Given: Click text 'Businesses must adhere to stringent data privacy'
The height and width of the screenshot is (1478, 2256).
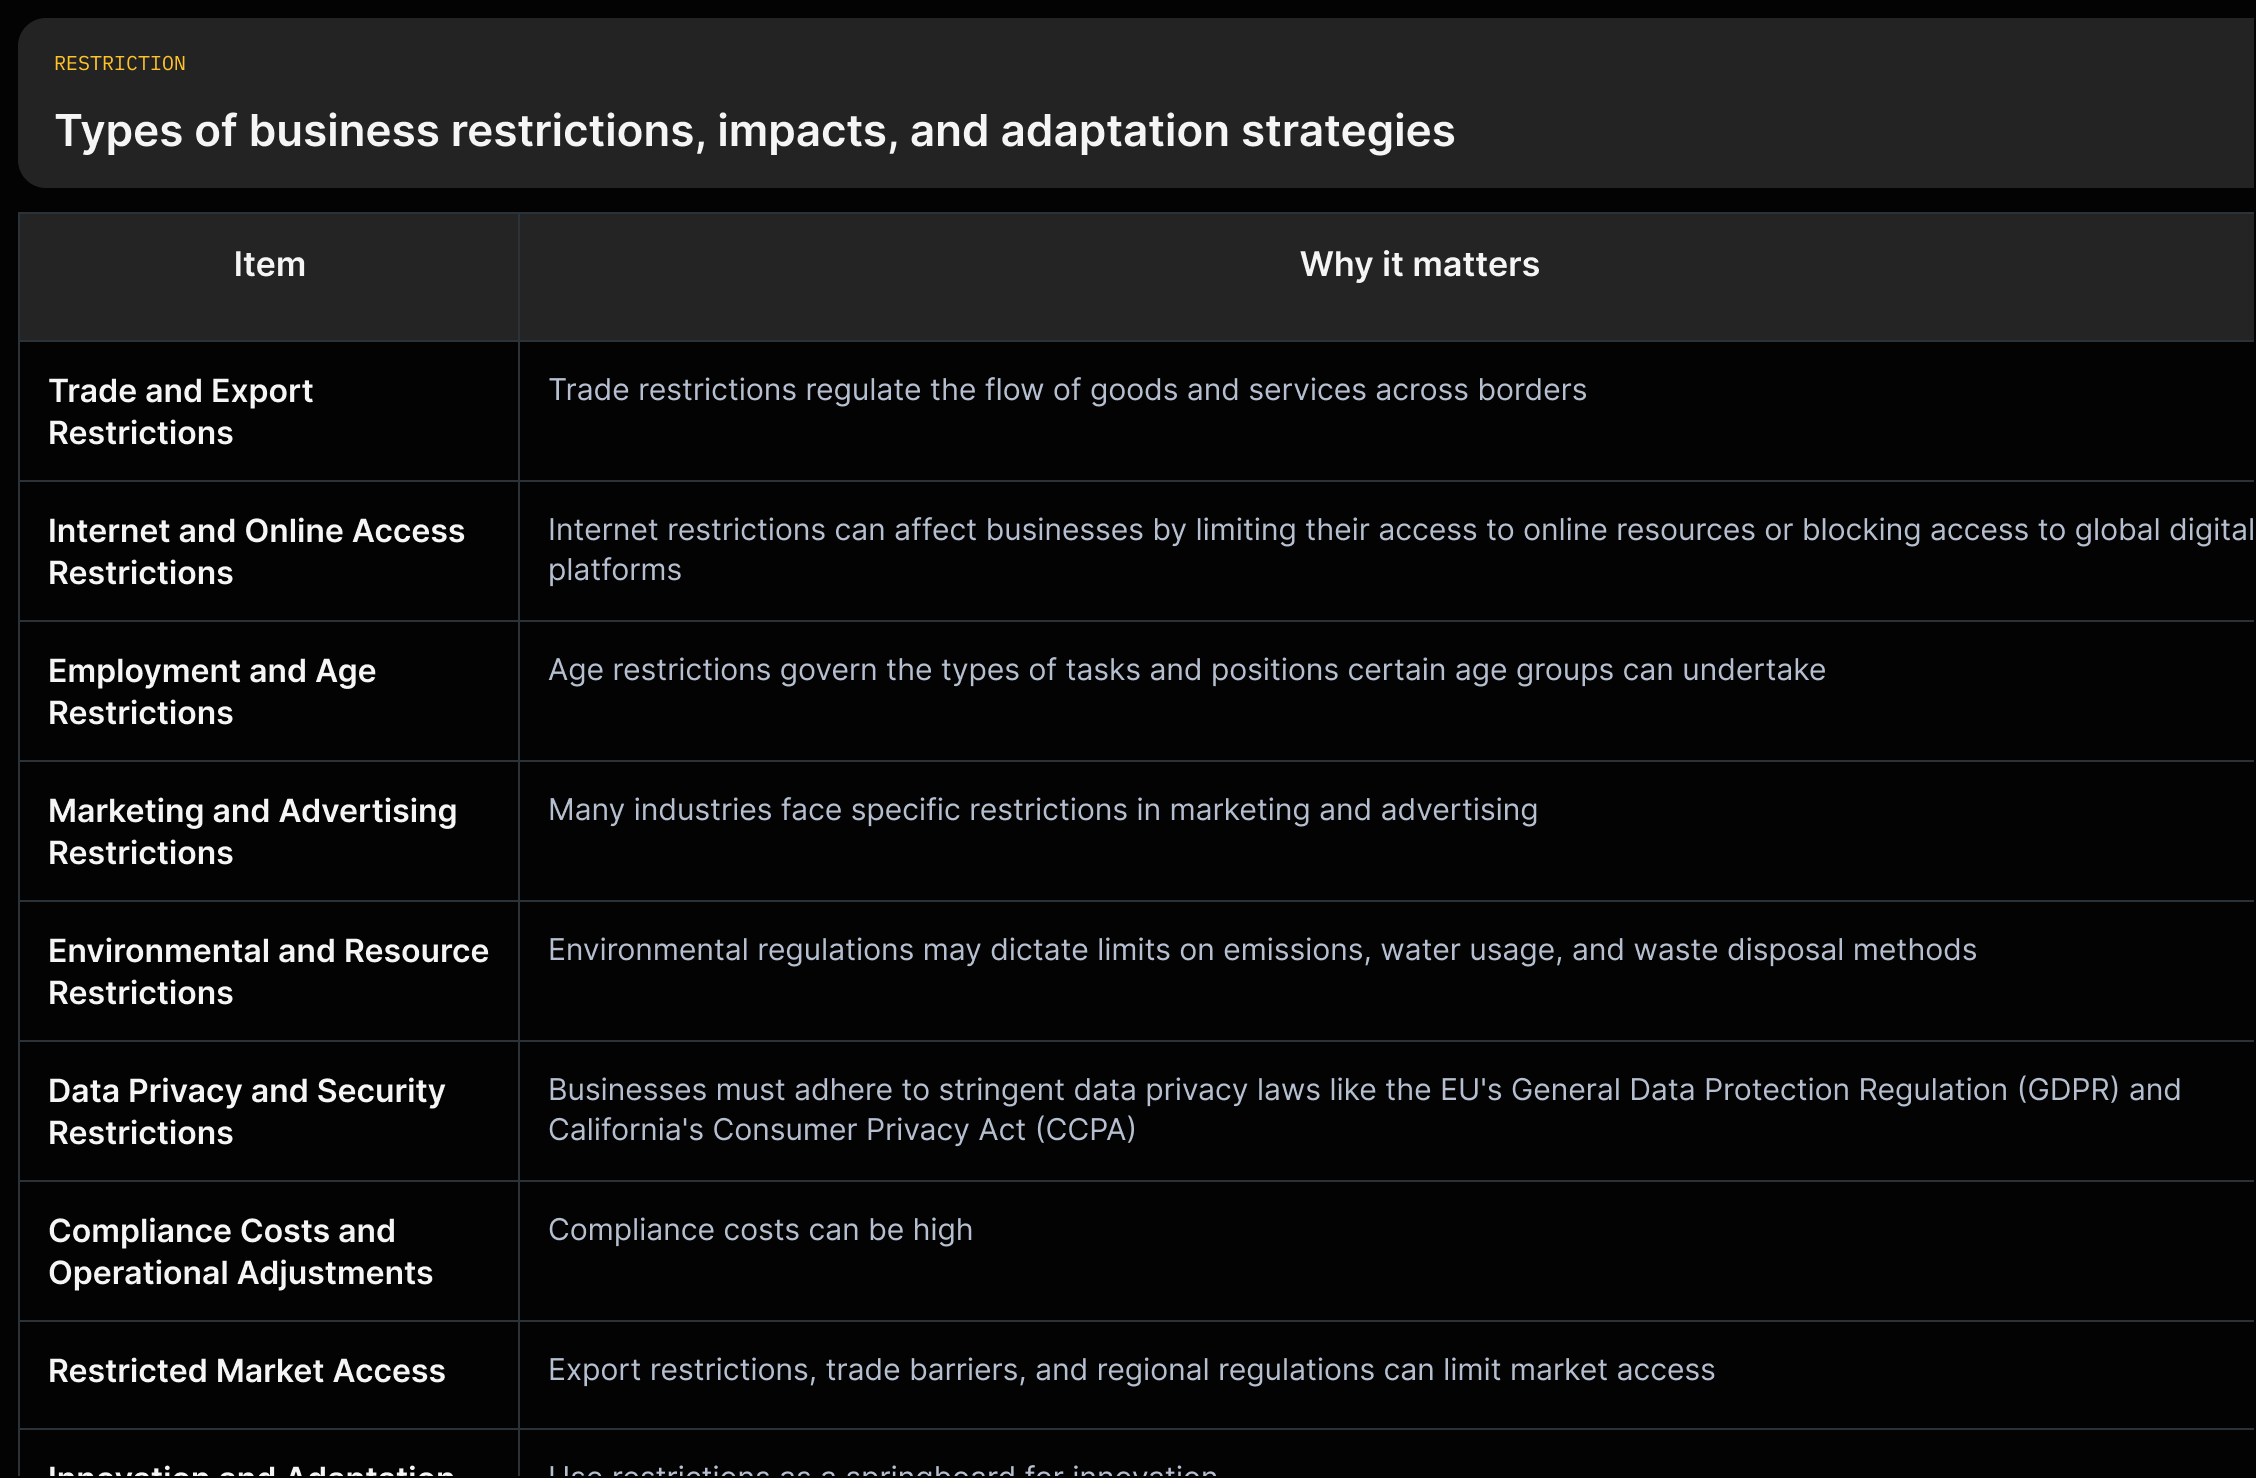Looking at the screenshot, I should pos(898,1090).
